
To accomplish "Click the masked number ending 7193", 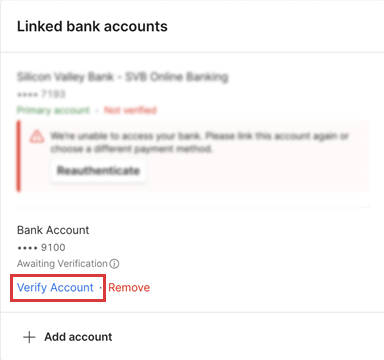I will click(x=41, y=94).
